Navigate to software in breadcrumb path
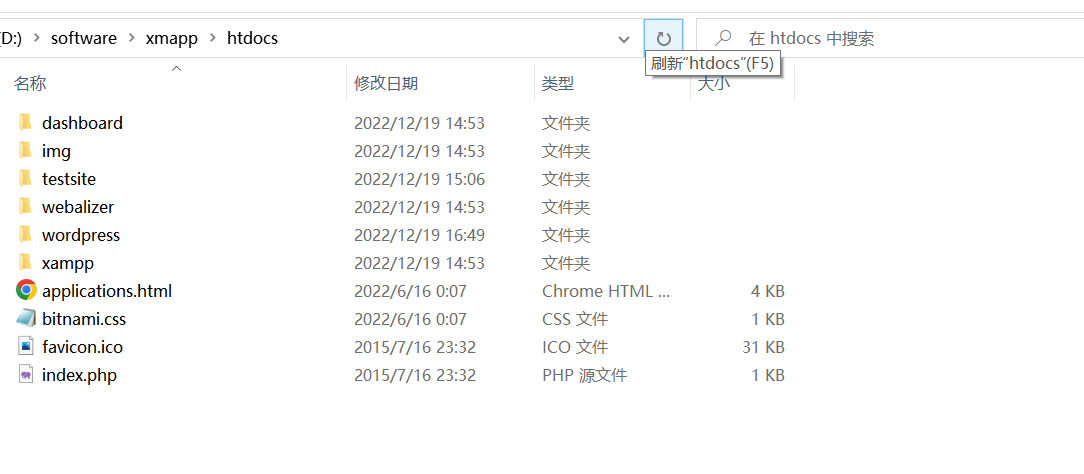 click(x=84, y=39)
